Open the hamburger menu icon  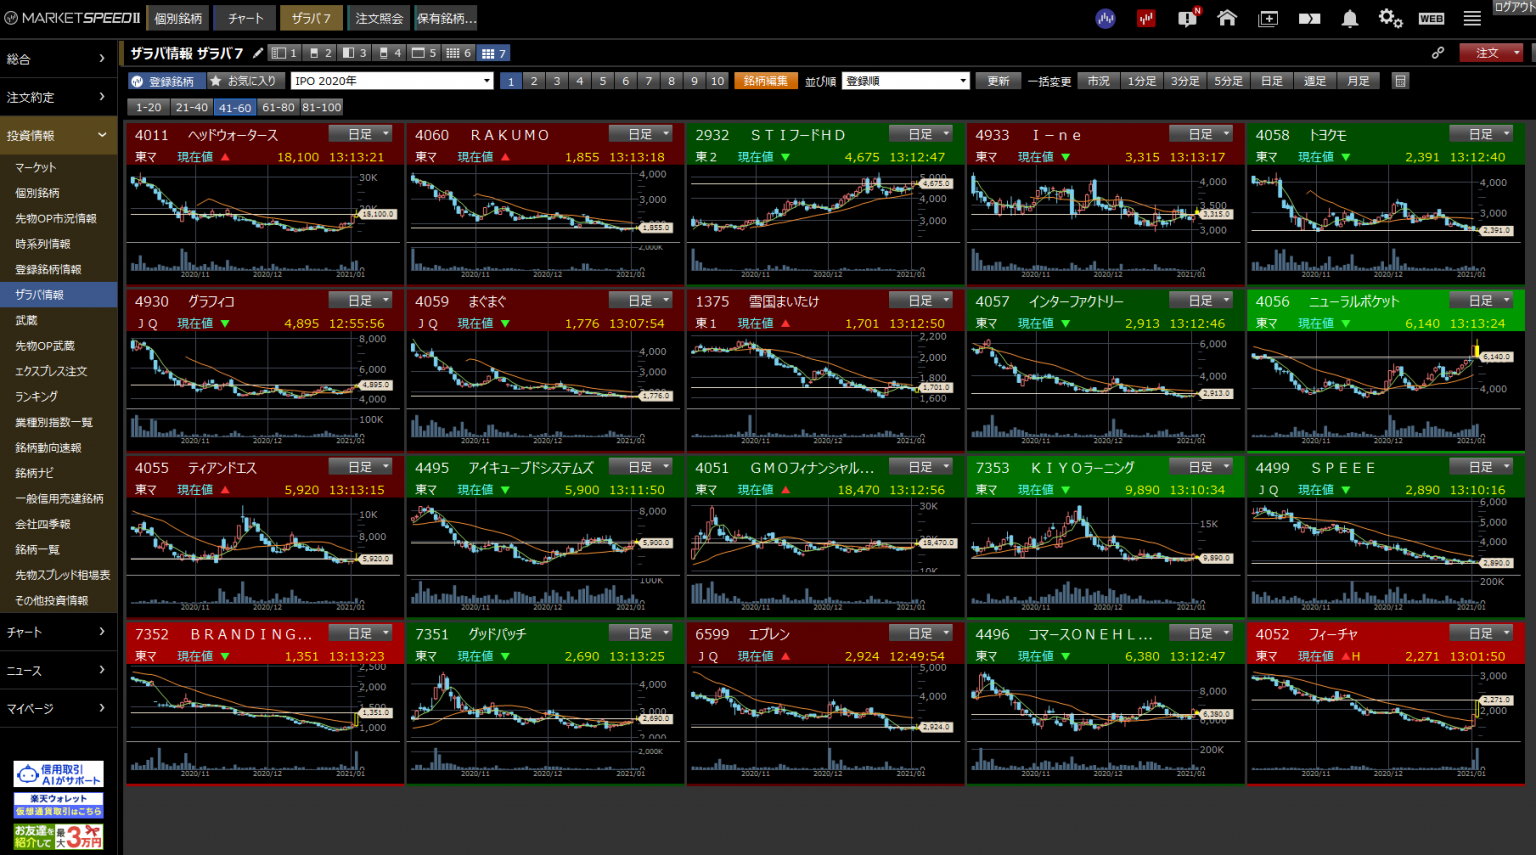coord(1472,18)
